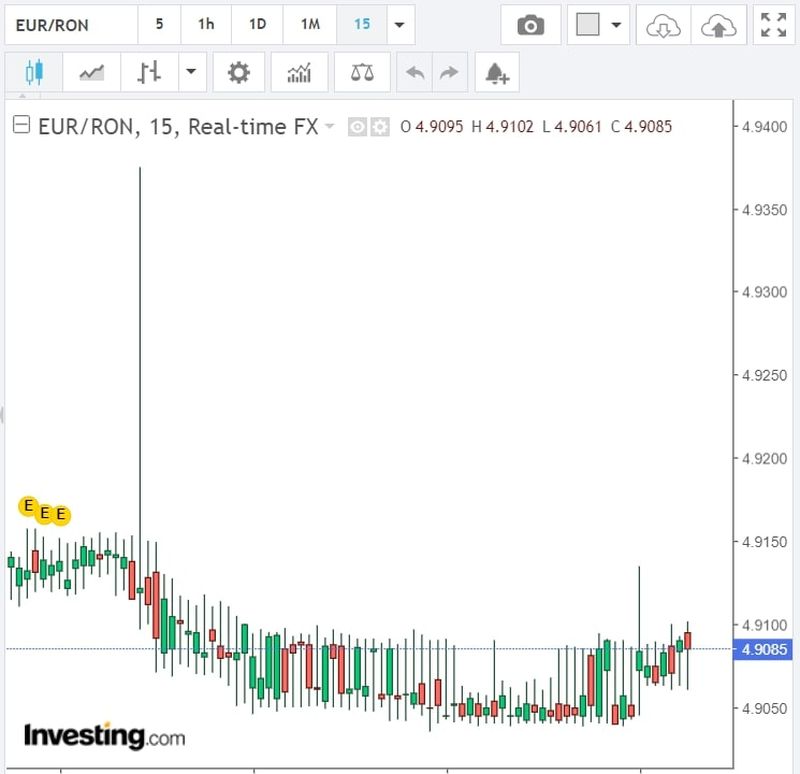
Task: Load chart layout from cloud
Action: coord(663,25)
